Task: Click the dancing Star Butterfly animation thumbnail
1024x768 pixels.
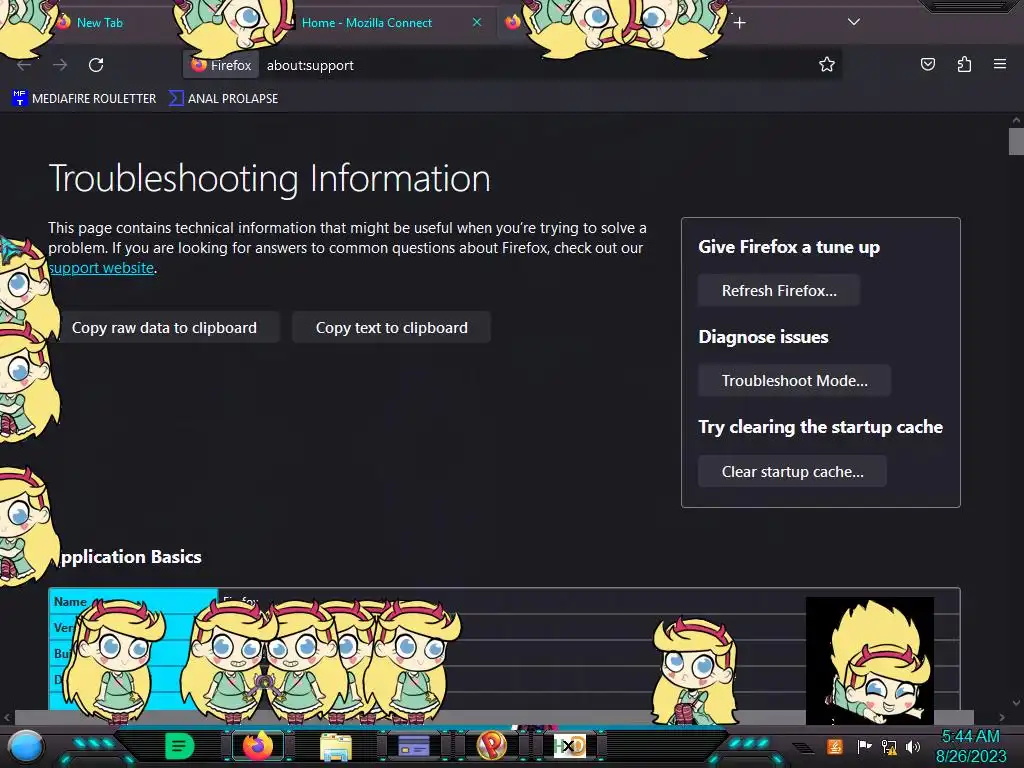Action: [869, 660]
